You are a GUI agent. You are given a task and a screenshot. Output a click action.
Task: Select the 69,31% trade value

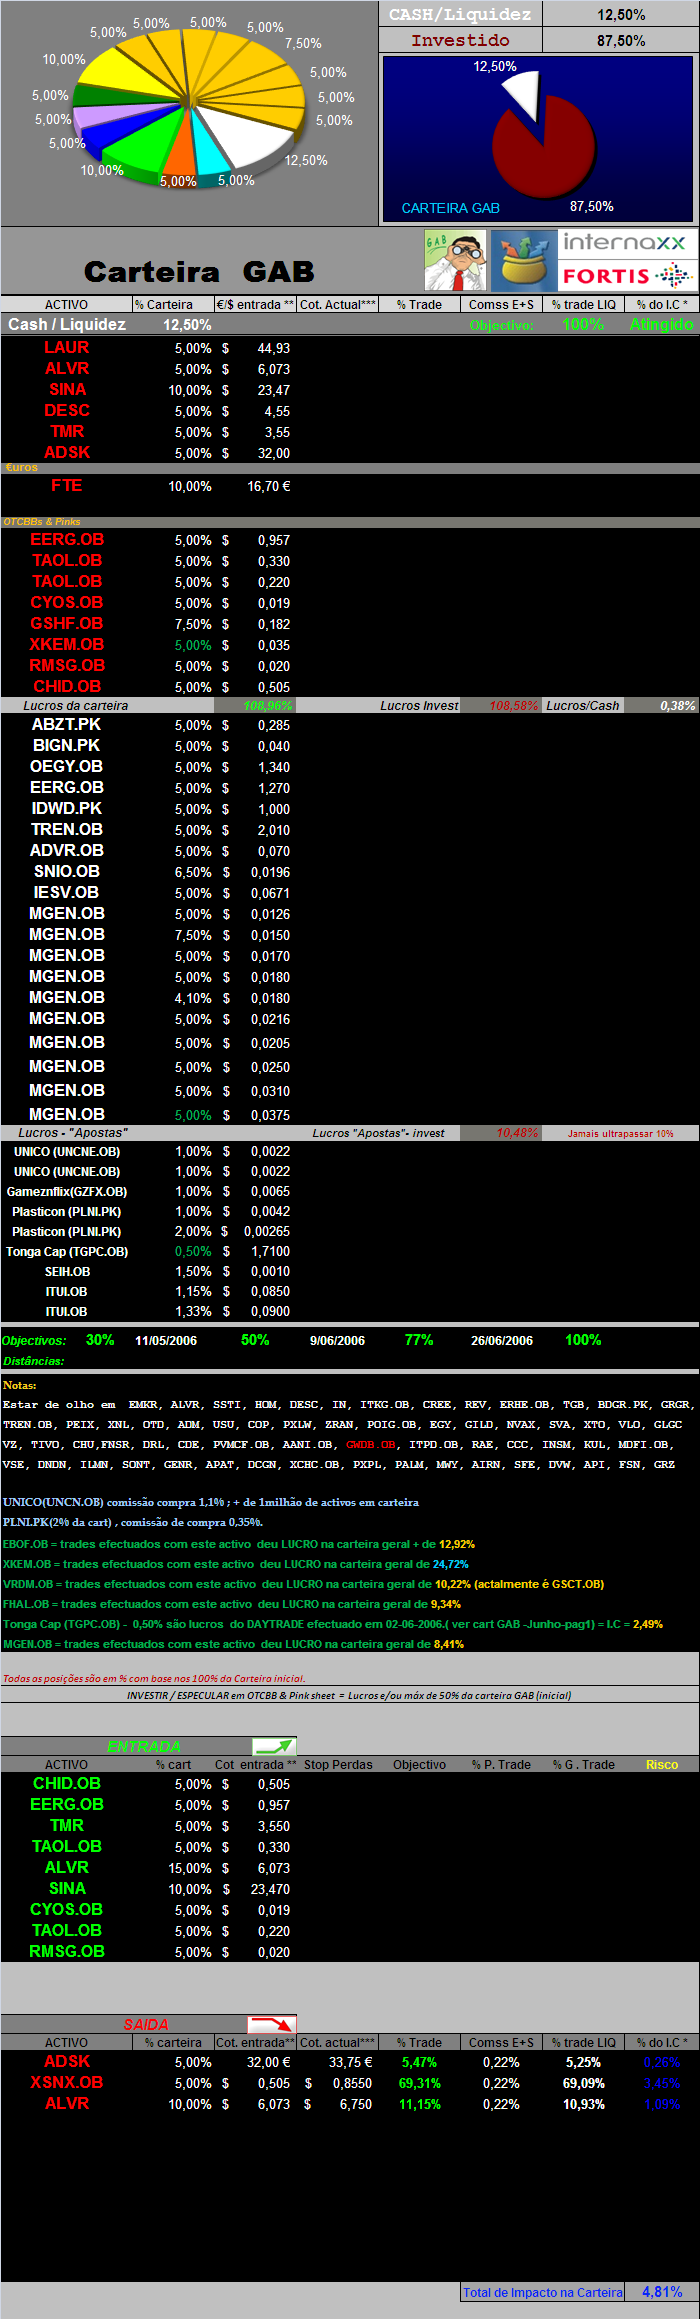[x=420, y=2083]
